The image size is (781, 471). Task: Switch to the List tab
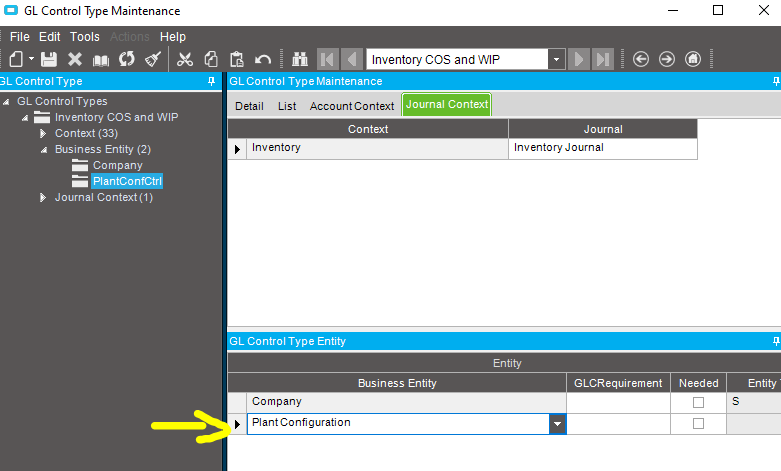click(x=287, y=106)
